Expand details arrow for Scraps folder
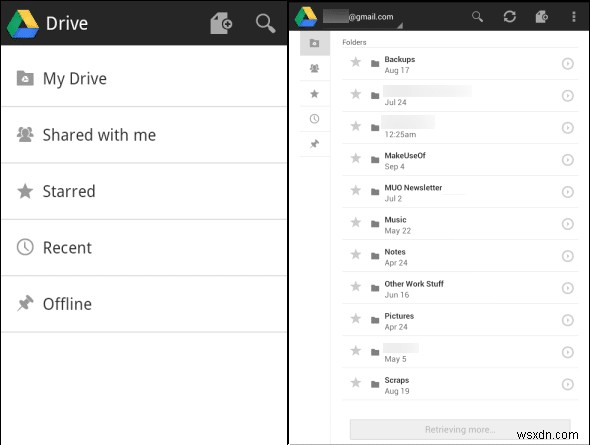590x445 pixels. pyautogui.click(x=567, y=384)
